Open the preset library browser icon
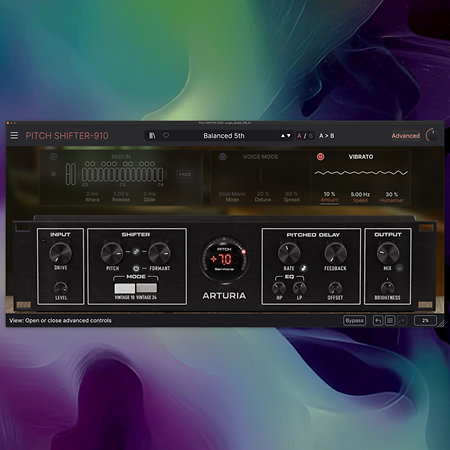450x450 pixels. click(152, 136)
